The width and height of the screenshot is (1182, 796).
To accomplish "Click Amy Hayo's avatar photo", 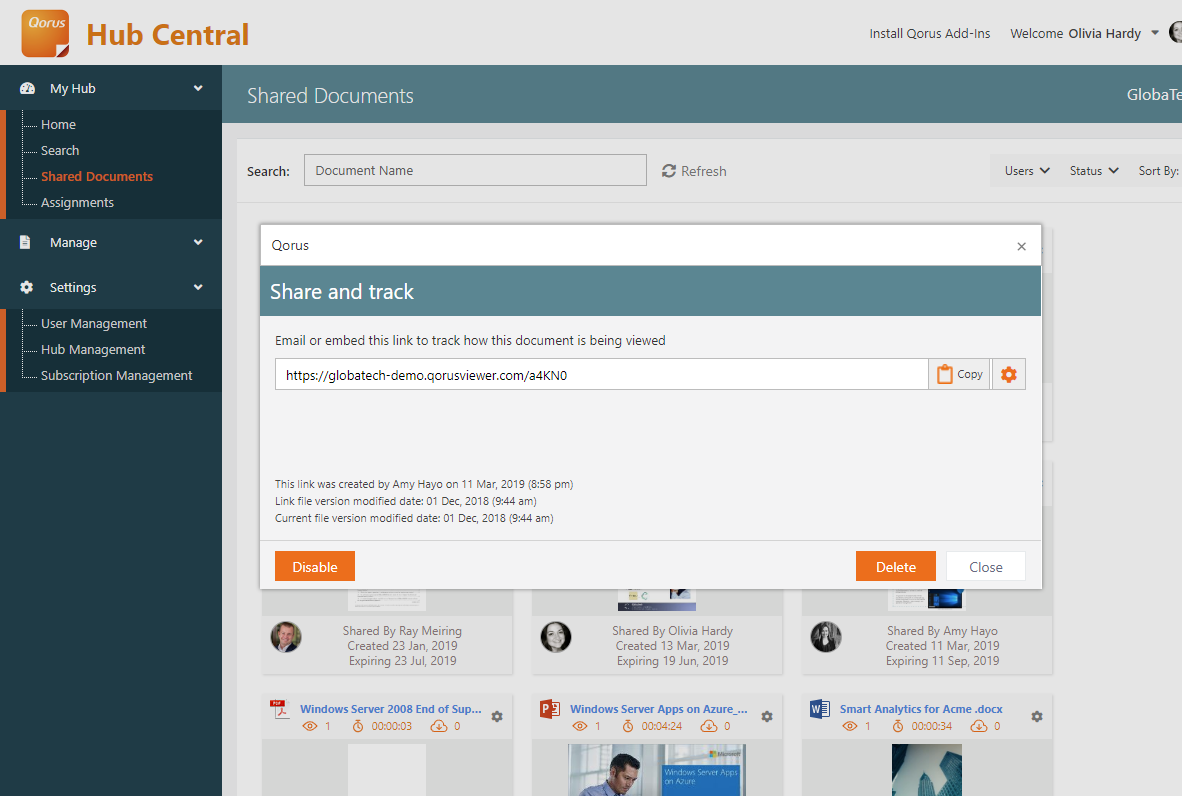I will point(826,637).
